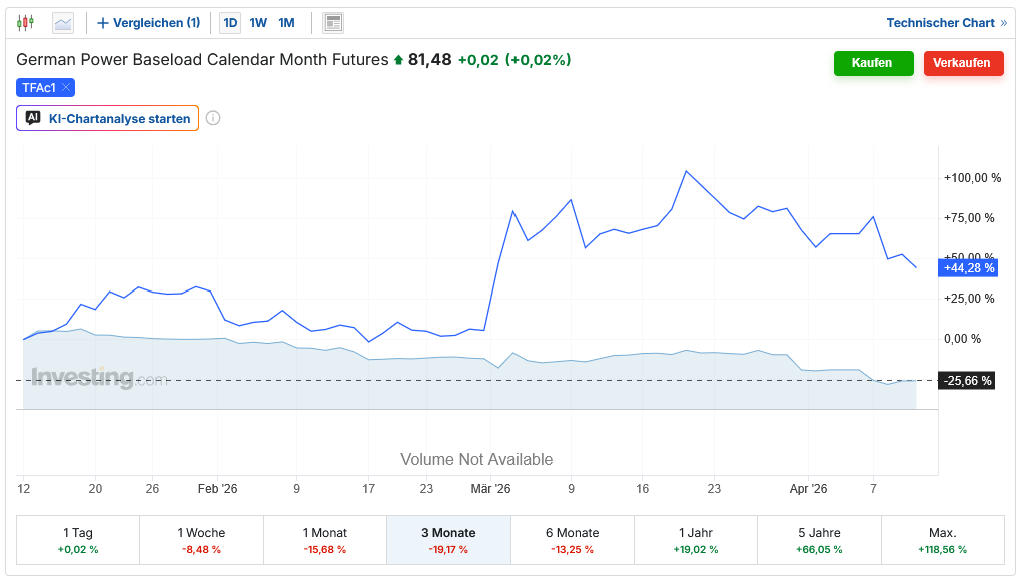The height and width of the screenshot is (580, 1026).
Task: Select the 6 Monate time range tab
Action: tap(572, 540)
